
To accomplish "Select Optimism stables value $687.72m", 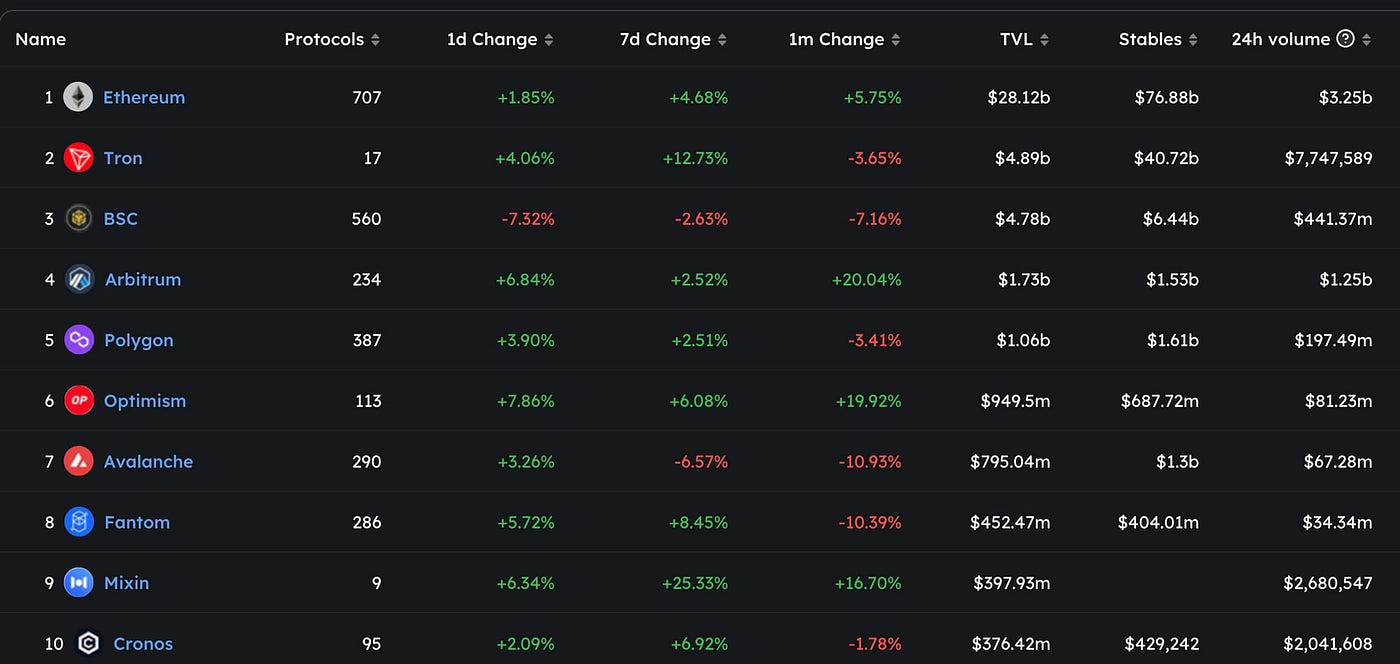I will tap(1160, 400).
